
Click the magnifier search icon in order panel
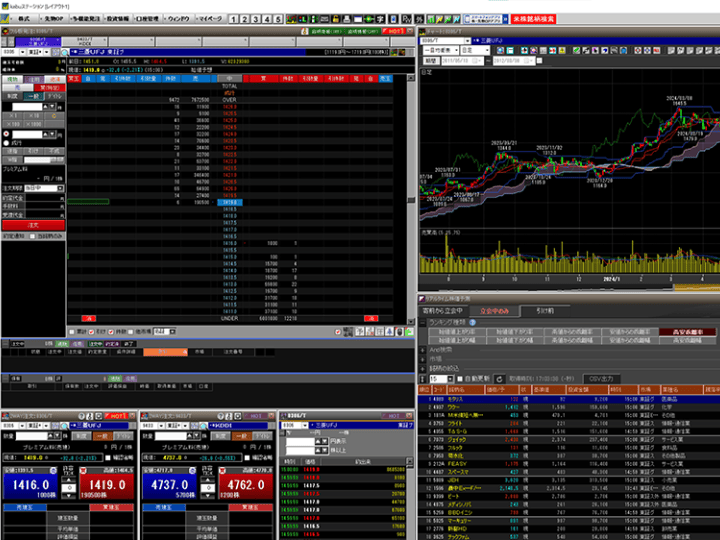point(65,52)
